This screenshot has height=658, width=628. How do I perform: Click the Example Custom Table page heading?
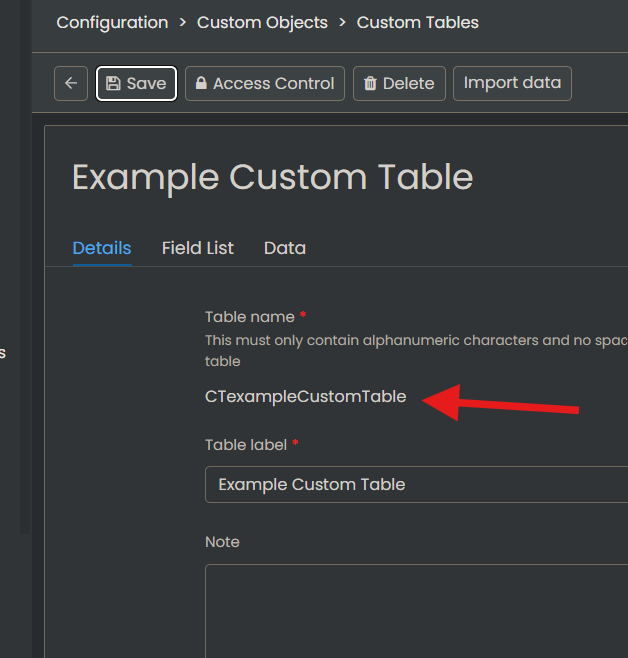273,178
